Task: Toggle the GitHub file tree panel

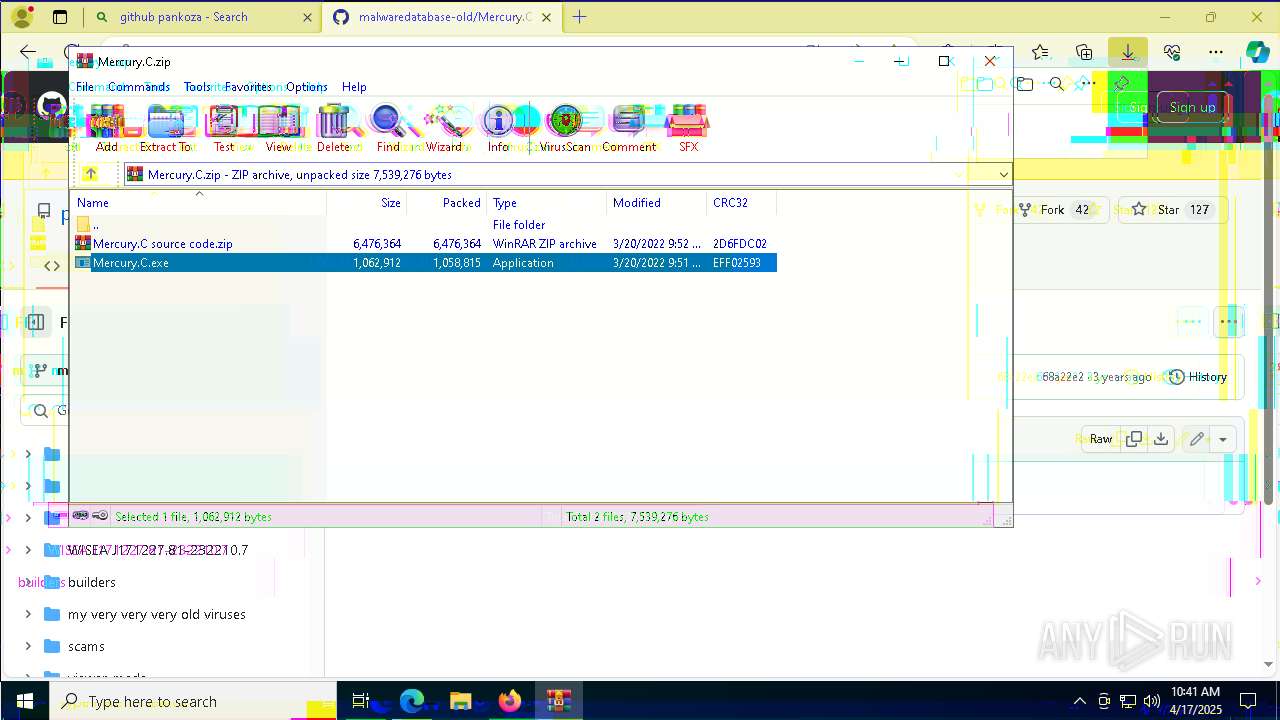Action: tap(36, 322)
